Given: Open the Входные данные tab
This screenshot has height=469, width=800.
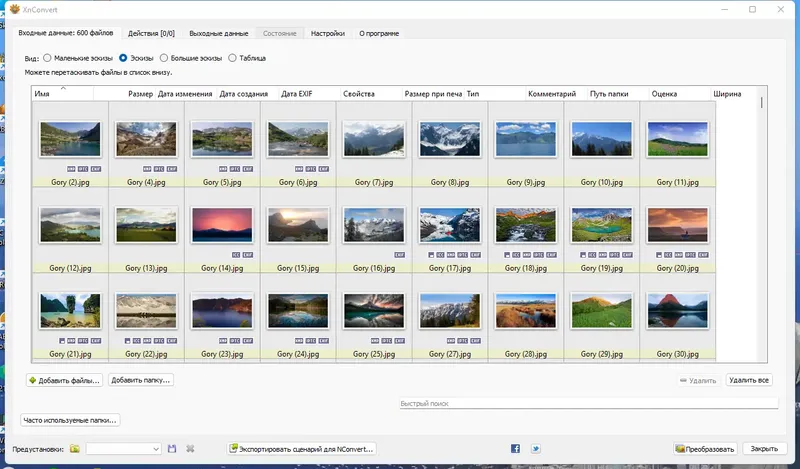Looking at the screenshot, I should pos(66,33).
